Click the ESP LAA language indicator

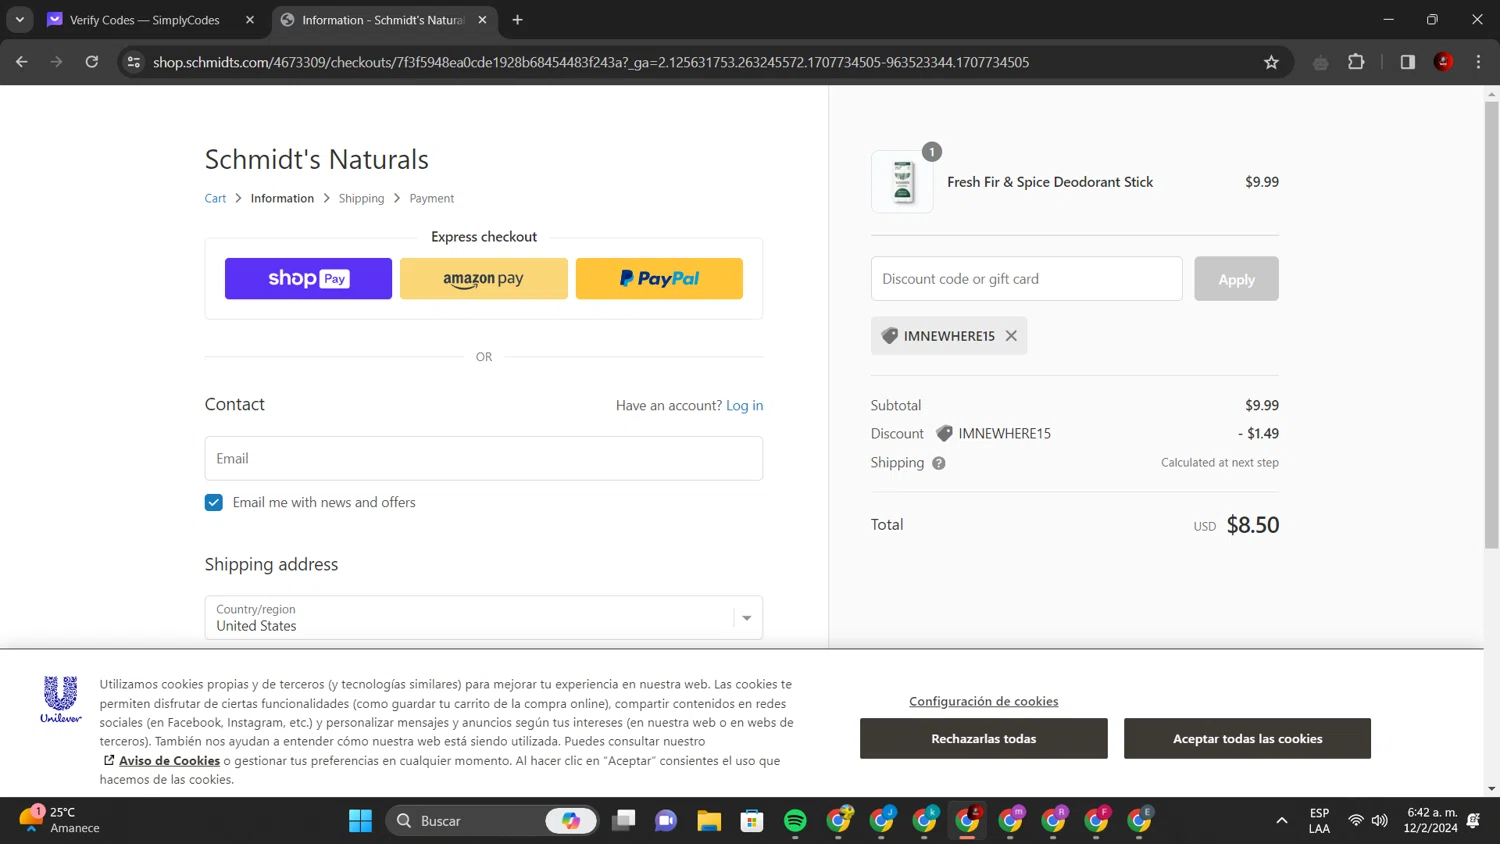point(1319,821)
